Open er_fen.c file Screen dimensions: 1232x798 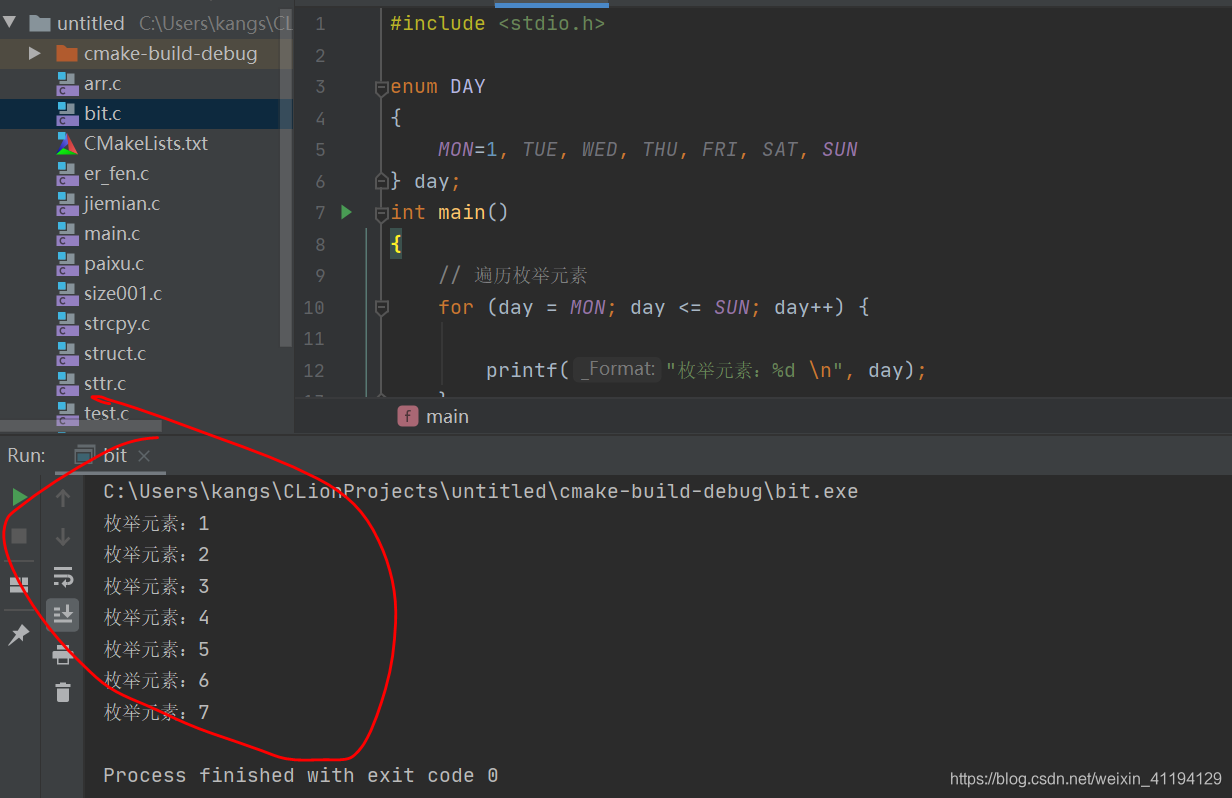116,173
